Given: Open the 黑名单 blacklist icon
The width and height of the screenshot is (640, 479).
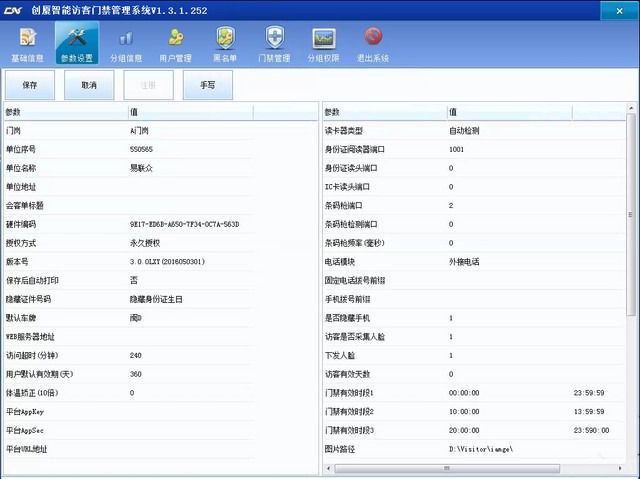Looking at the screenshot, I should (x=224, y=44).
